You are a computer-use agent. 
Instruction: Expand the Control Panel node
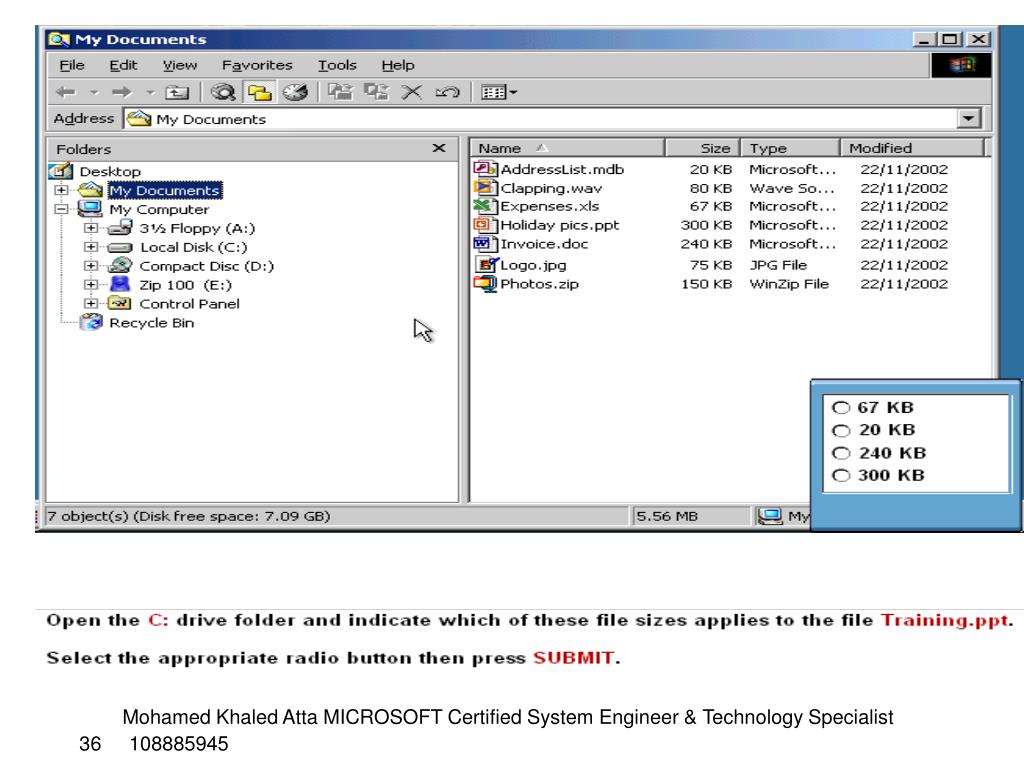(x=91, y=304)
